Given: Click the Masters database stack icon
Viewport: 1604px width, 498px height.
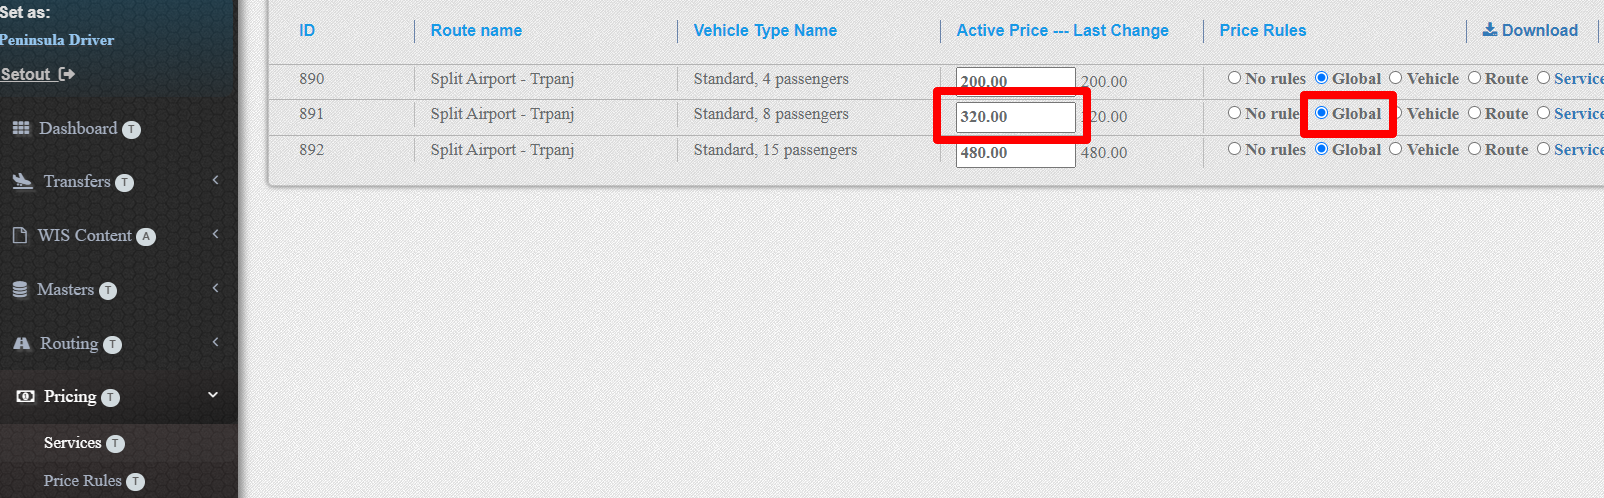Looking at the screenshot, I should [20, 290].
